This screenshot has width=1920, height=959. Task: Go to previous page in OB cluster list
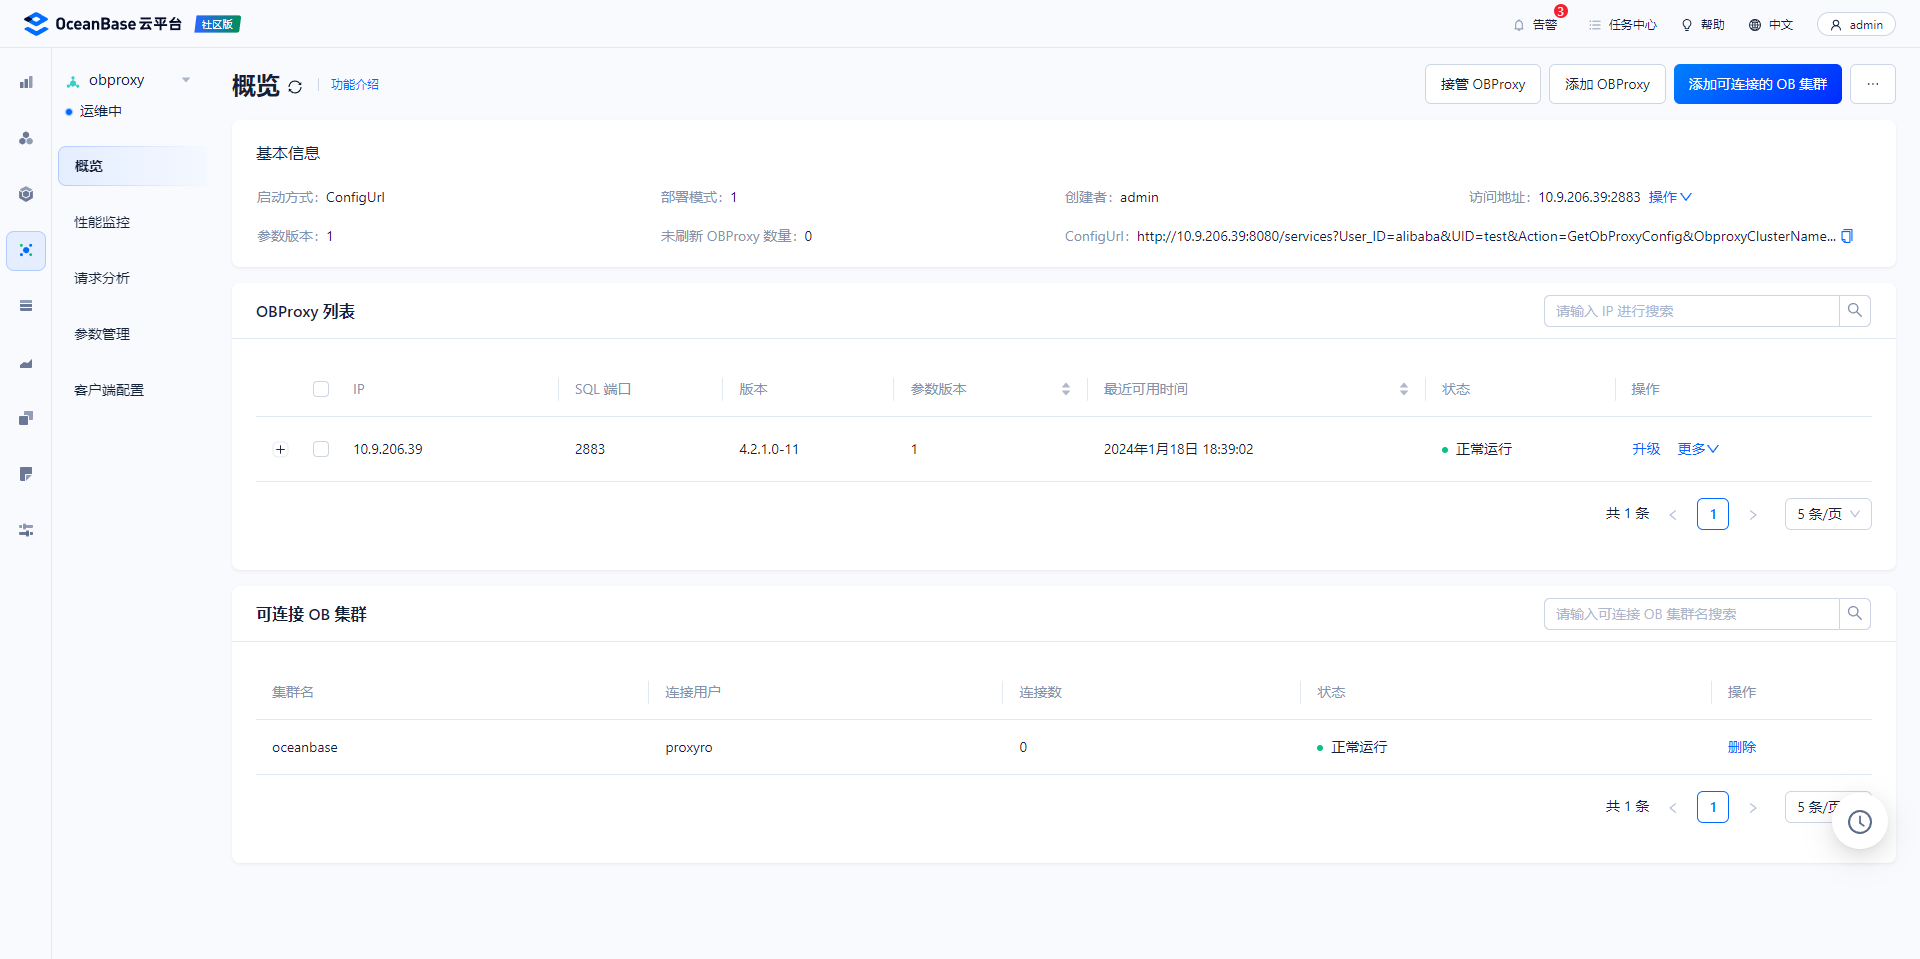[1673, 808]
